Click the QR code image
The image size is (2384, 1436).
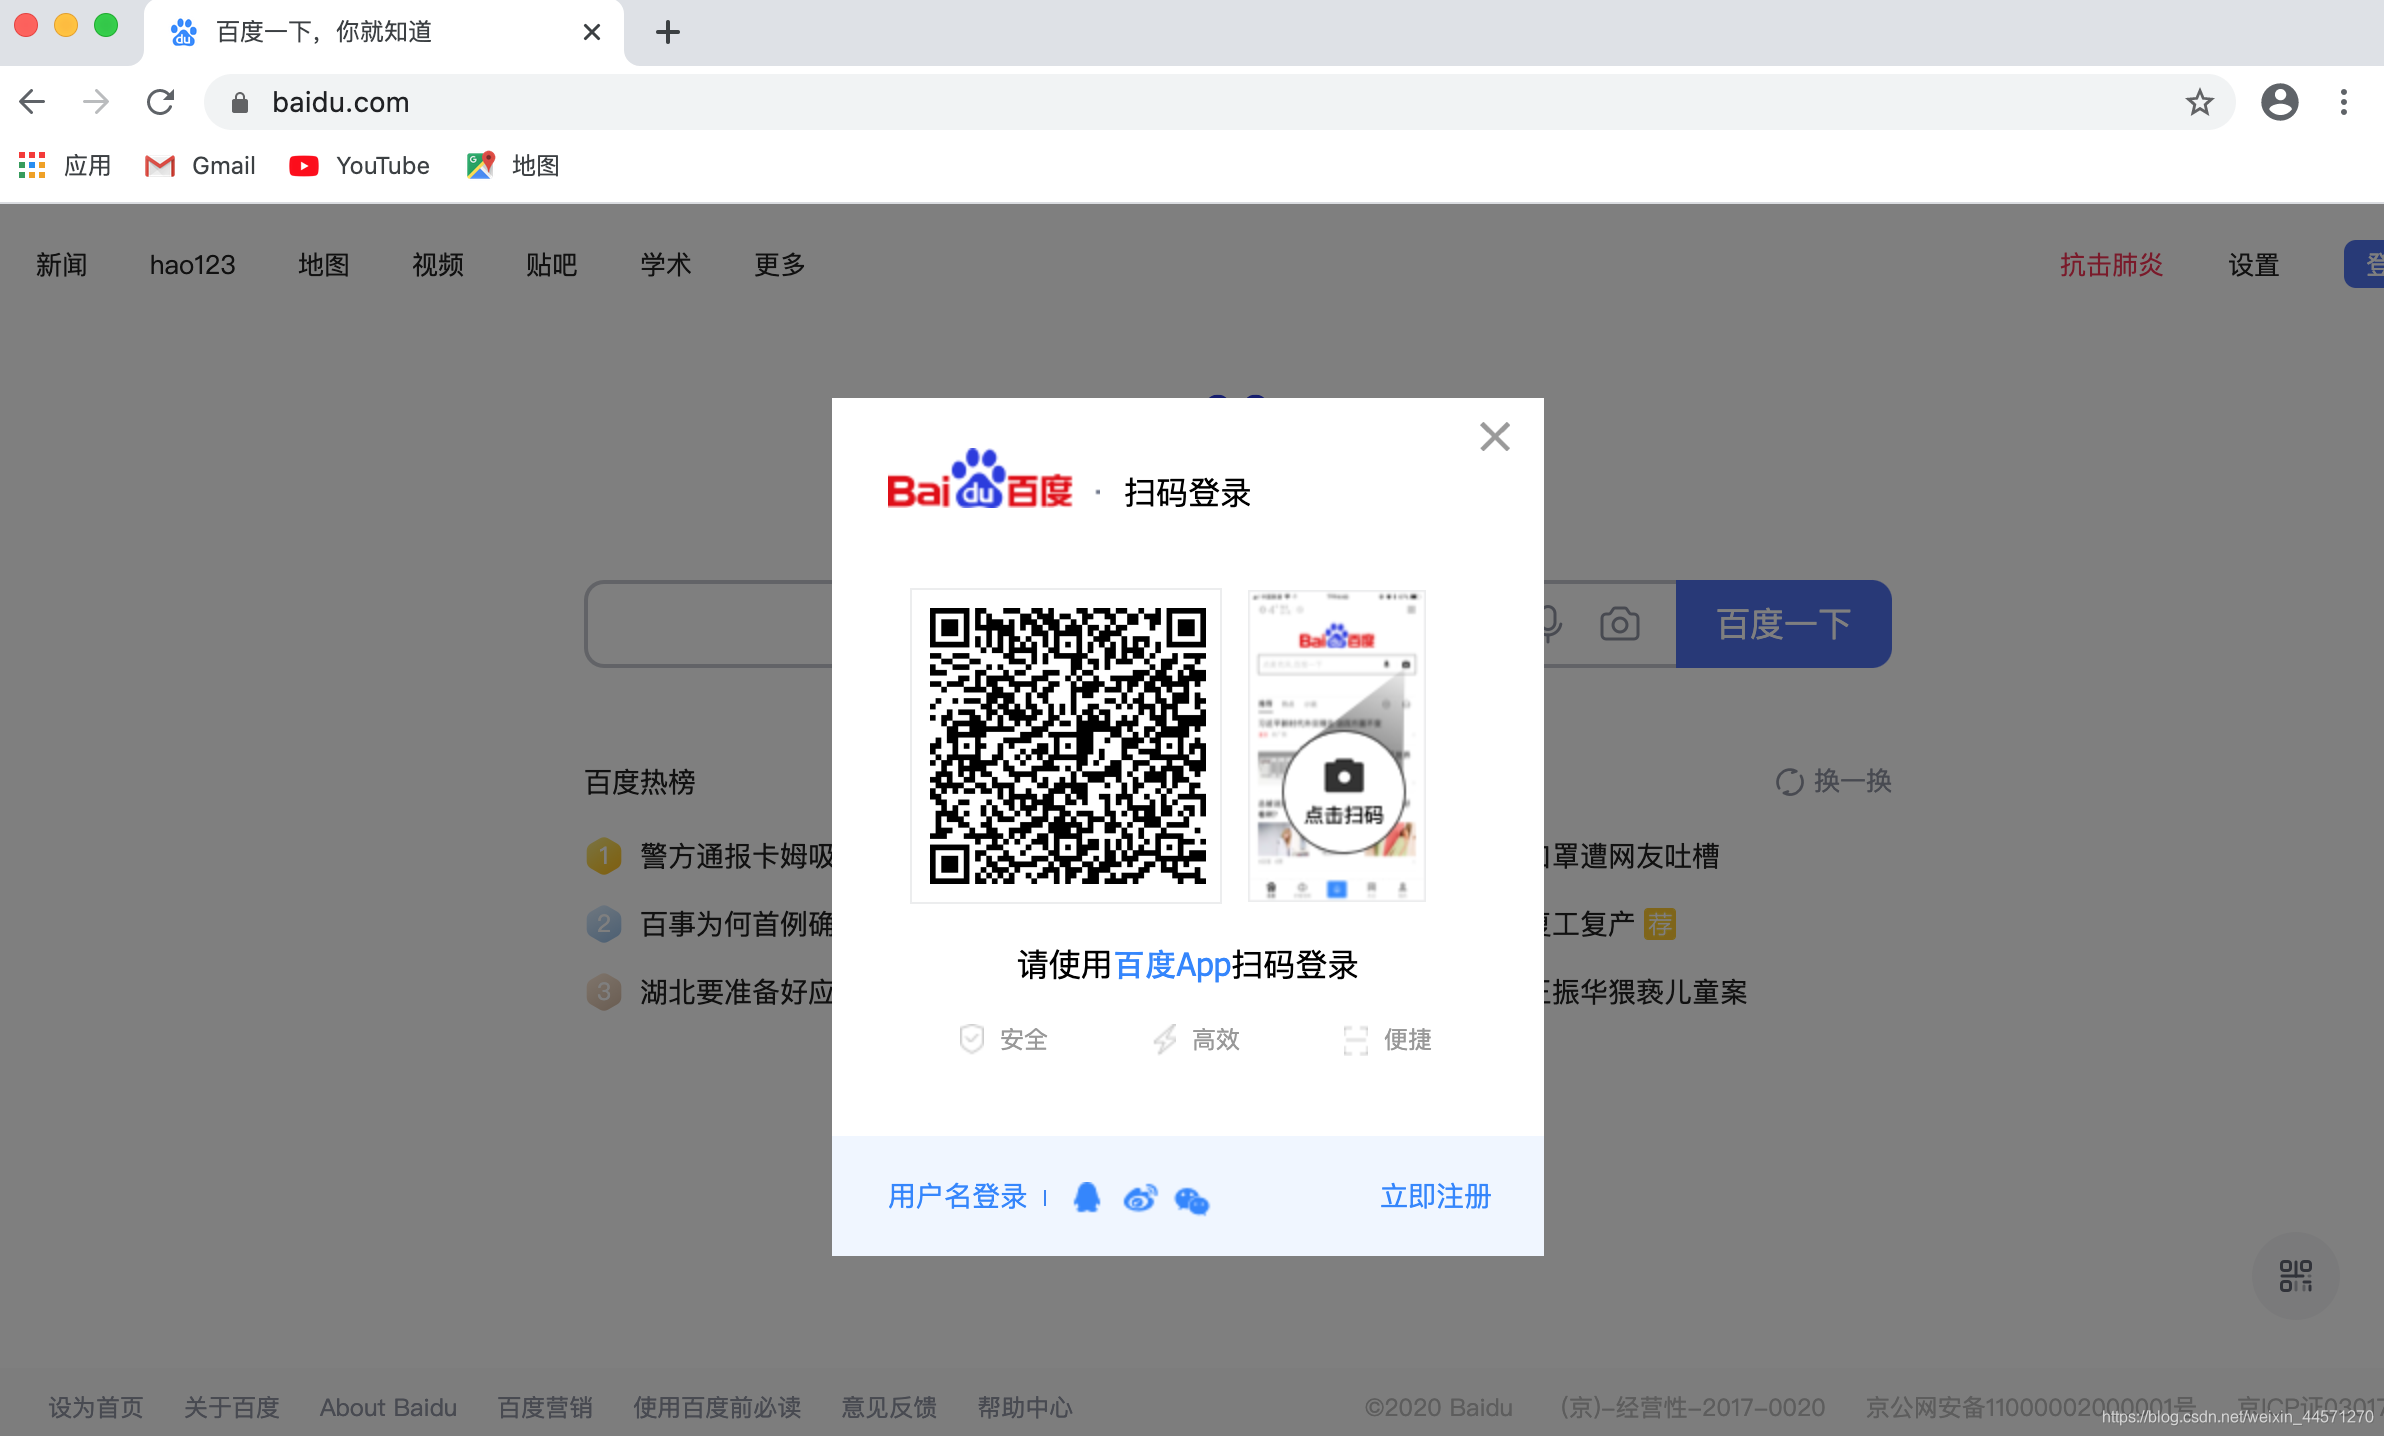(1066, 746)
